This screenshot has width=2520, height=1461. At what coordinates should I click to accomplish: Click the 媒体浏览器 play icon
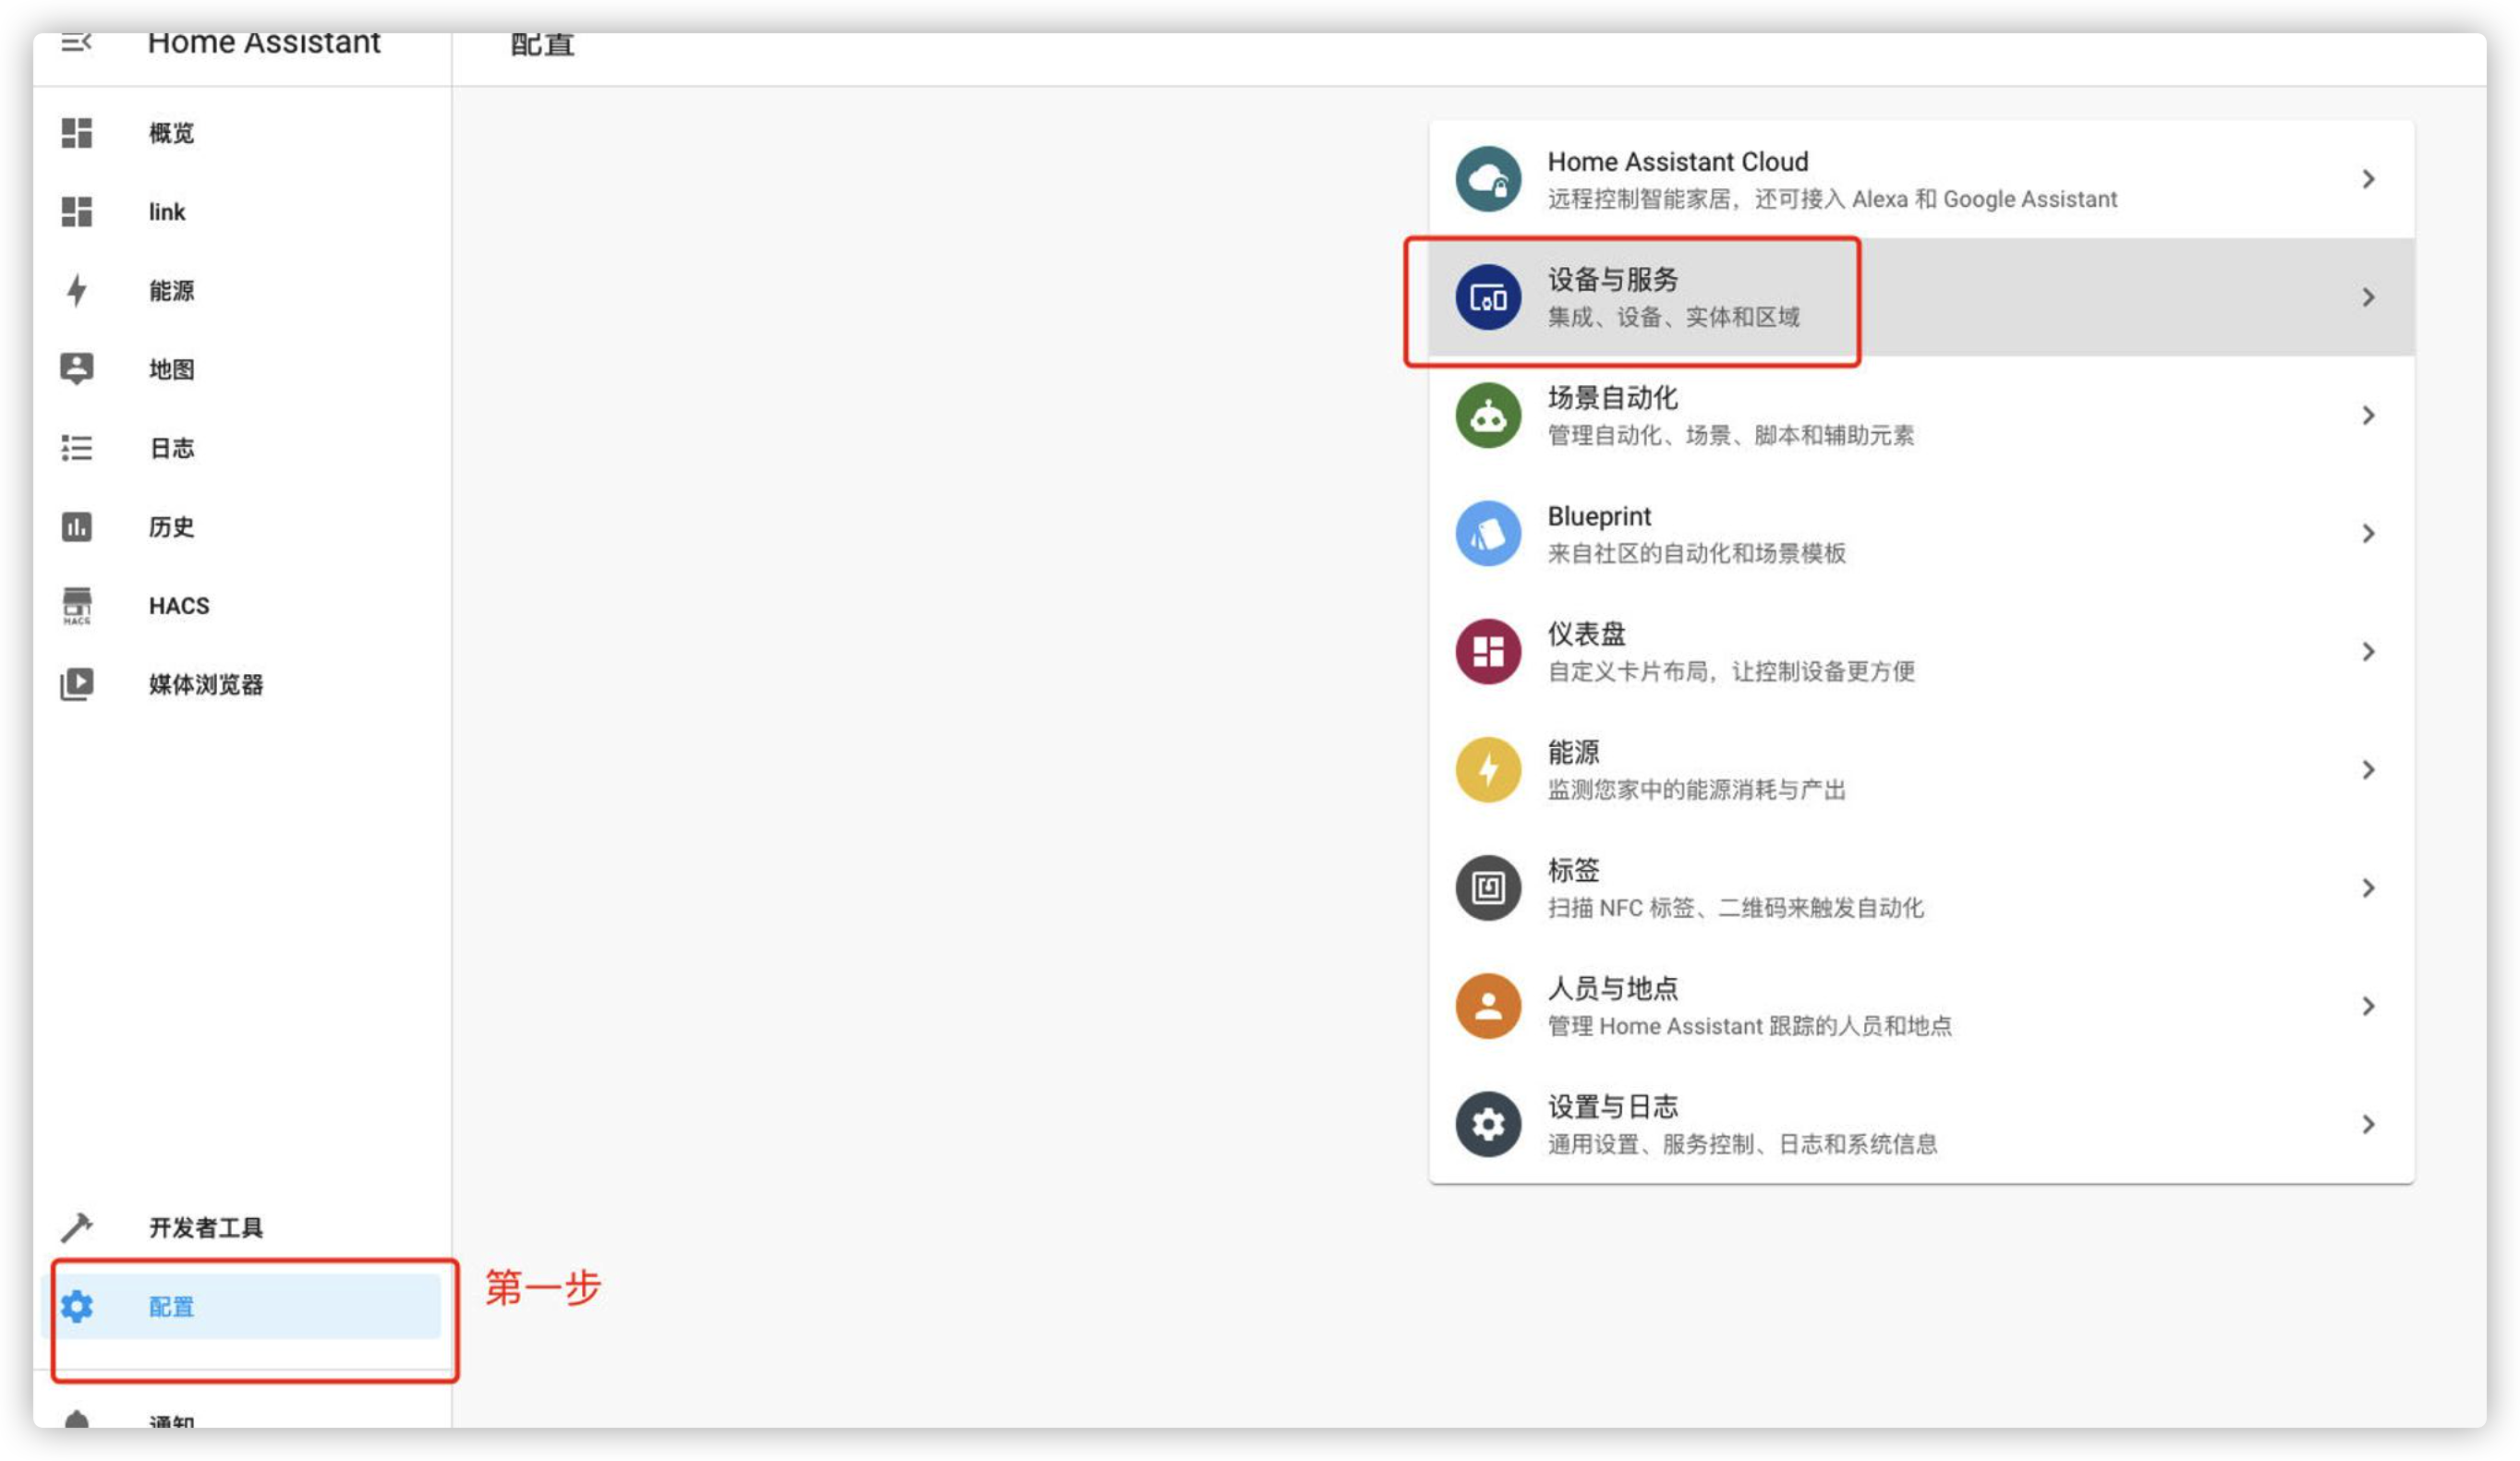point(76,685)
